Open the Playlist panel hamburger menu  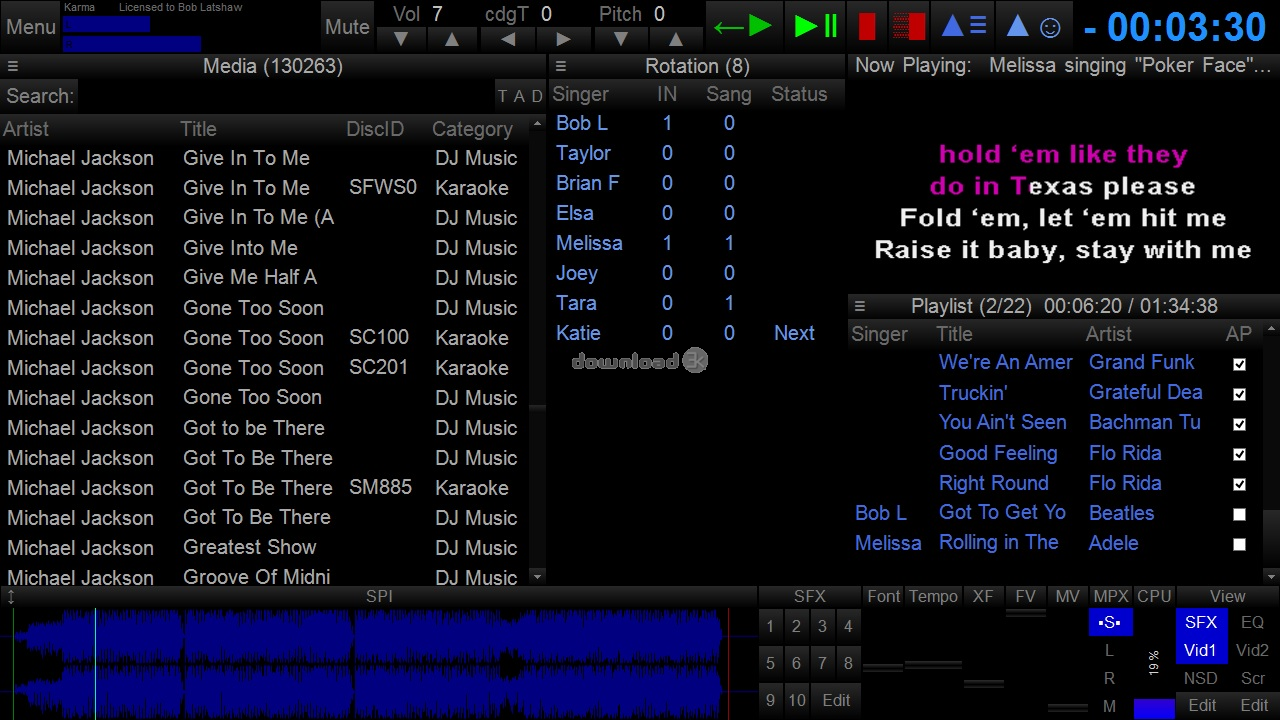[x=860, y=306]
